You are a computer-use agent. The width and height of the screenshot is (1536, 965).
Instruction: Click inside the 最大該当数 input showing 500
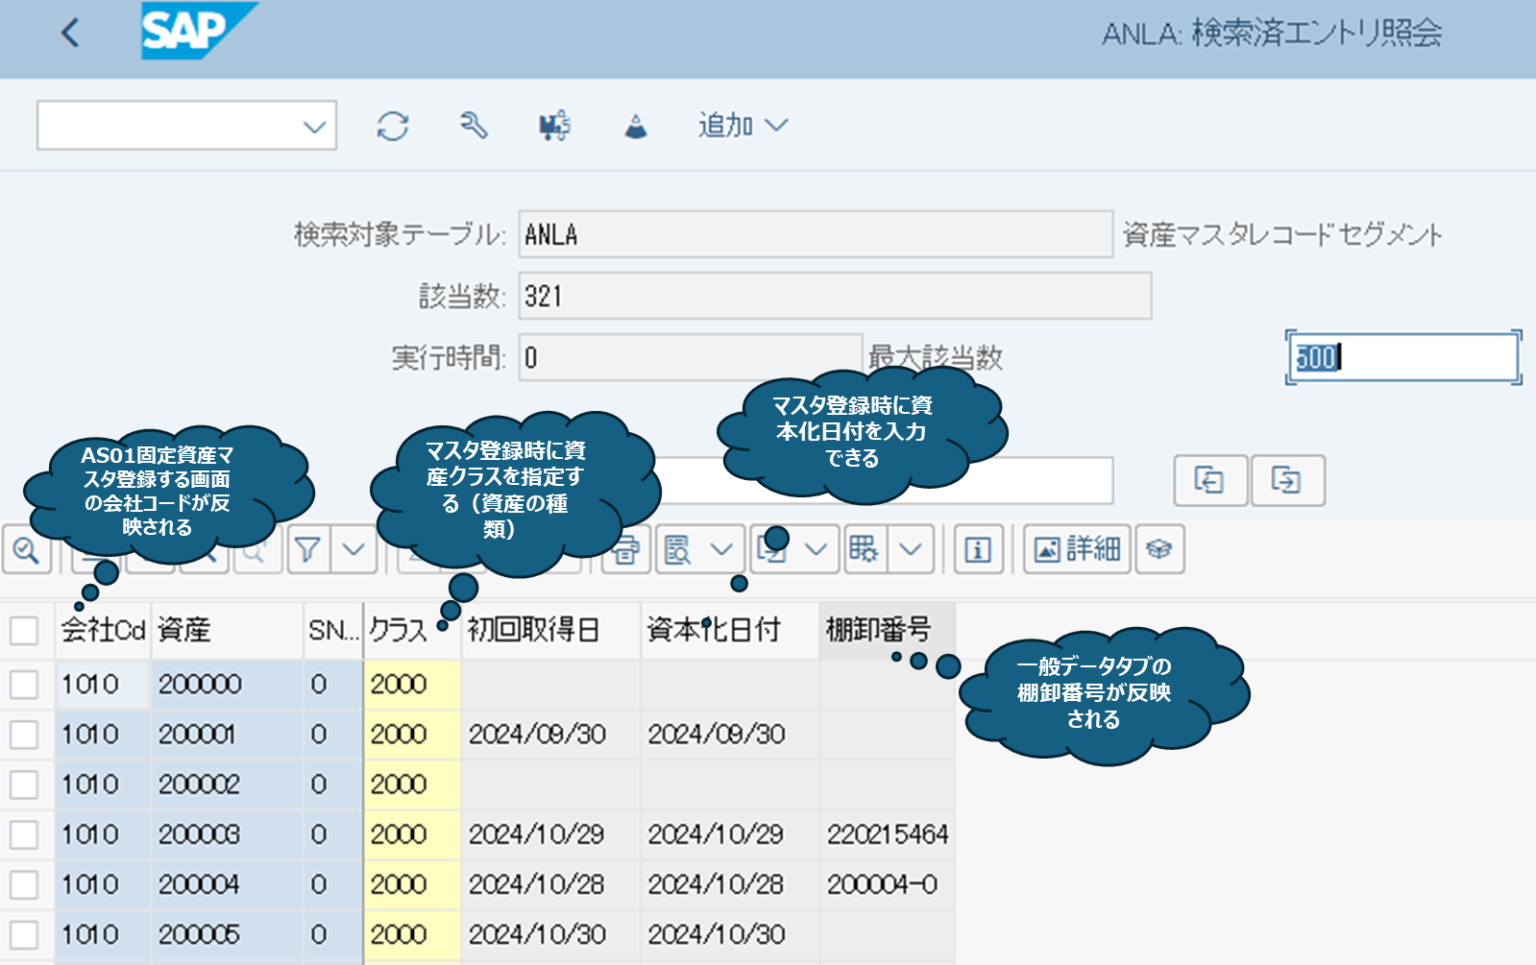tap(1400, 357)
